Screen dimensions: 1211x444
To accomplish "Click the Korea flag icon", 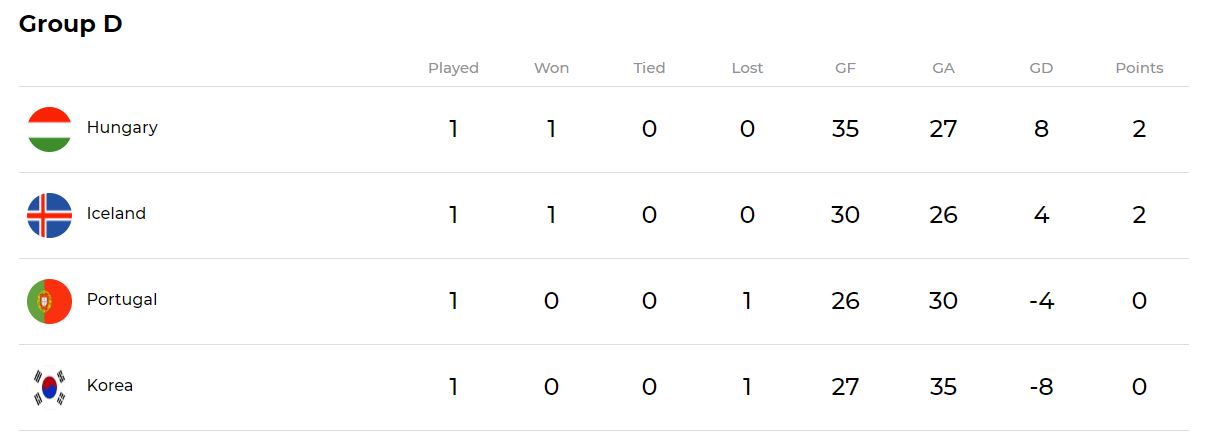I will pyautogui.click(x=49, y=387).
